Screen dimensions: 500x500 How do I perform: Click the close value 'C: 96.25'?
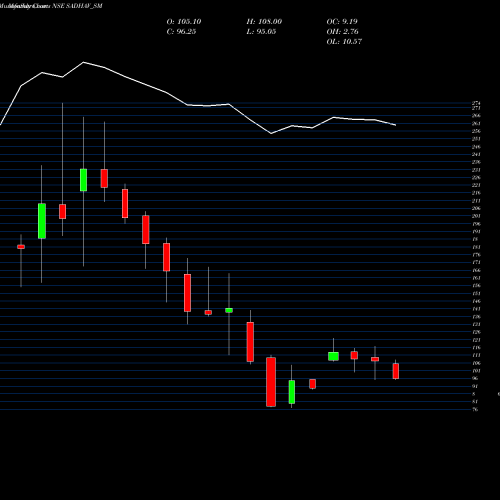[x=181, y=32]
